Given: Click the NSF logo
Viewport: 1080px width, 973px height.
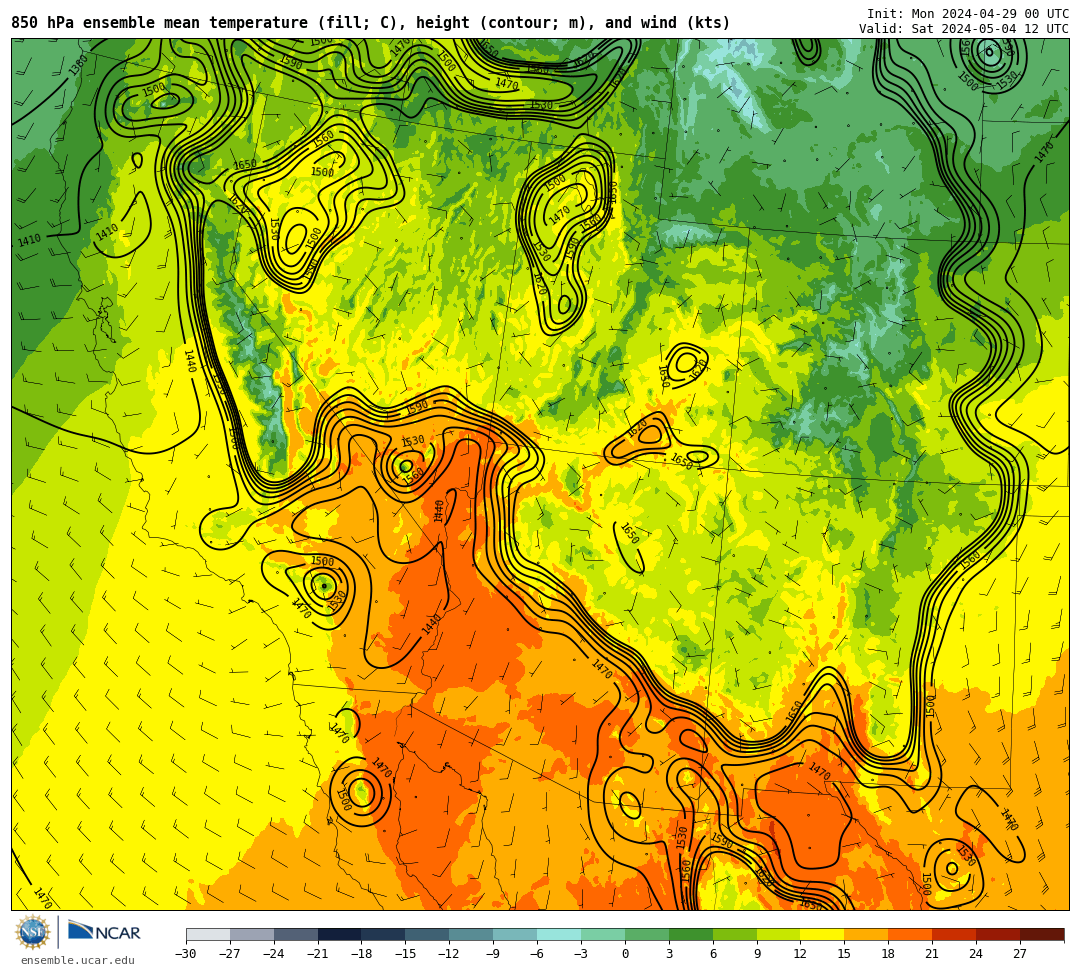Looking at the screenshot, I should pos(33,933).
